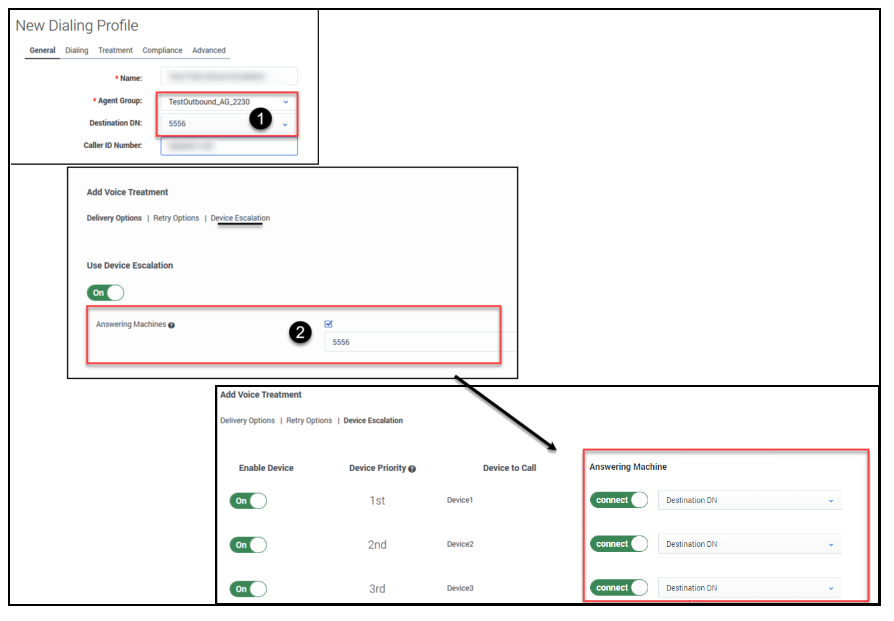Expand the Destination DN dropdown showing 5556
This screenshot has height=621, width=894.
(229, 124)
